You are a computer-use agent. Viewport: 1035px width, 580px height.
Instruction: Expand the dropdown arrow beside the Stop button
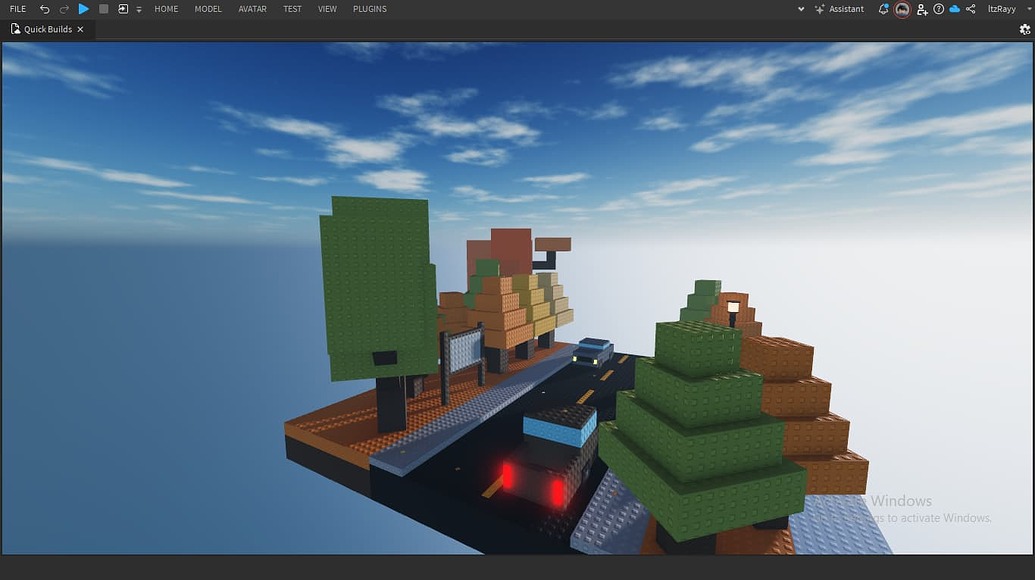coord(138,9)
